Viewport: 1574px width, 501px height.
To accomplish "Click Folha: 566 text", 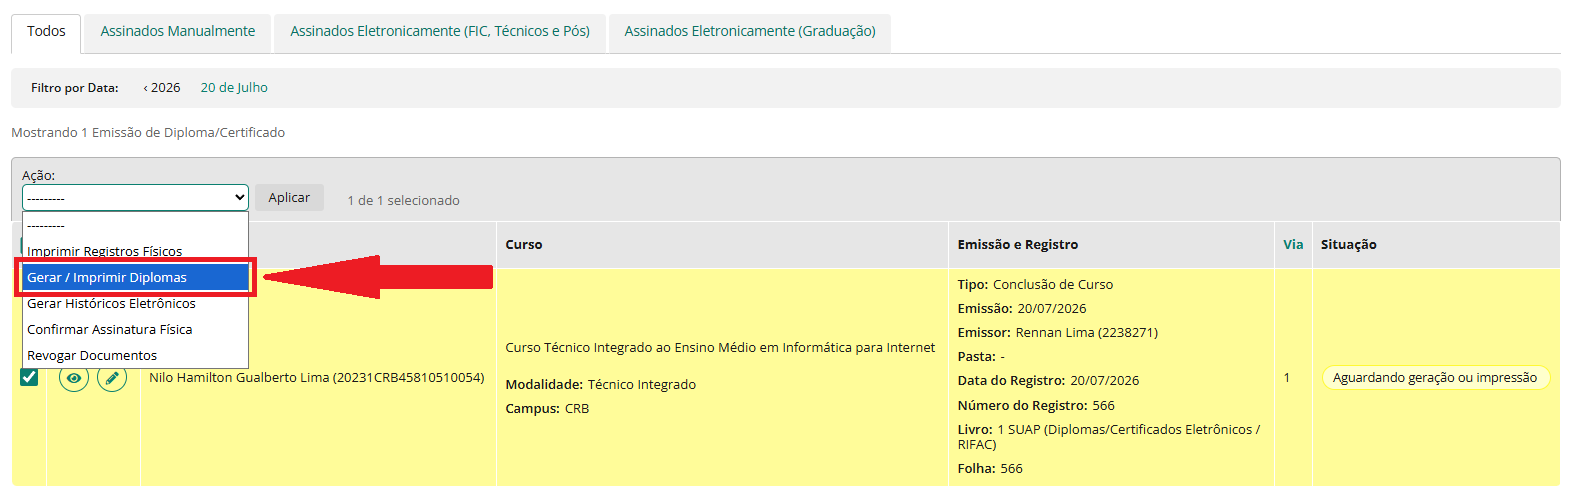I will (990, 468).
